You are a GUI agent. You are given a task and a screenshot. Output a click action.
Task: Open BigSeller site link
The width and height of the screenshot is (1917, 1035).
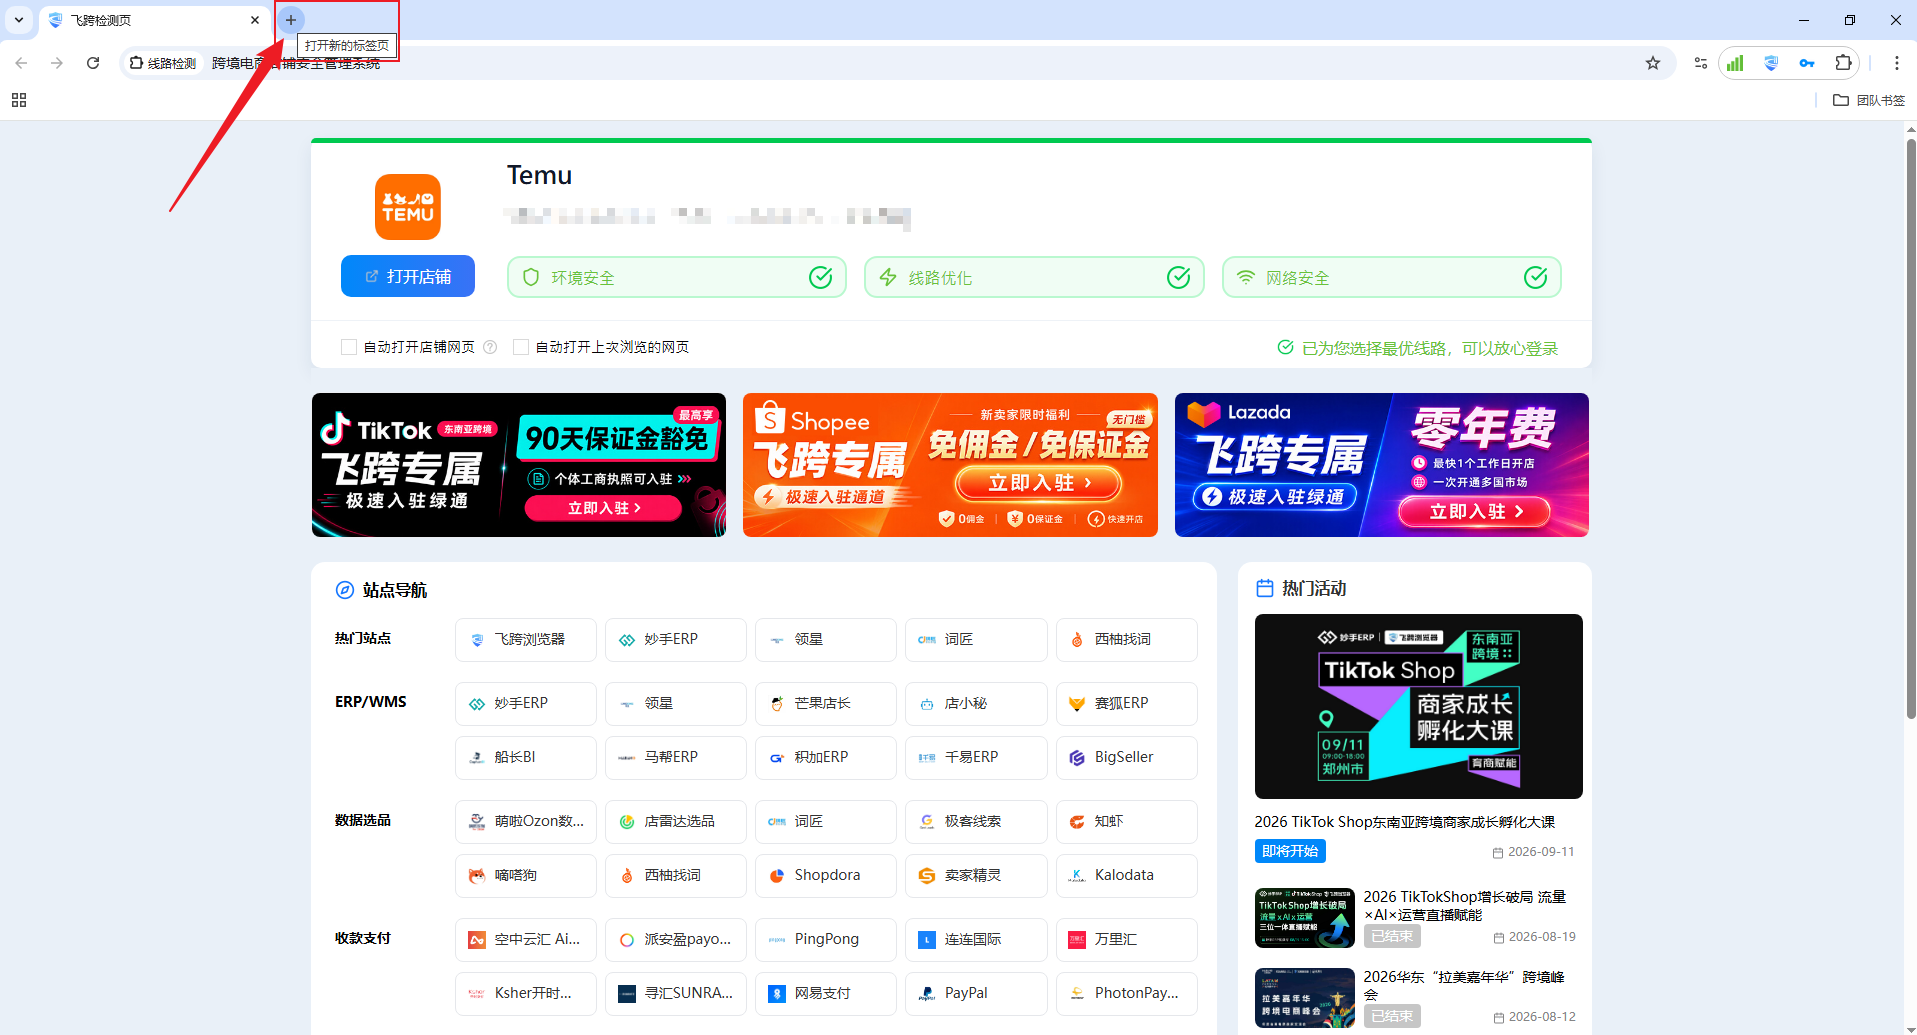[1127, 758]
